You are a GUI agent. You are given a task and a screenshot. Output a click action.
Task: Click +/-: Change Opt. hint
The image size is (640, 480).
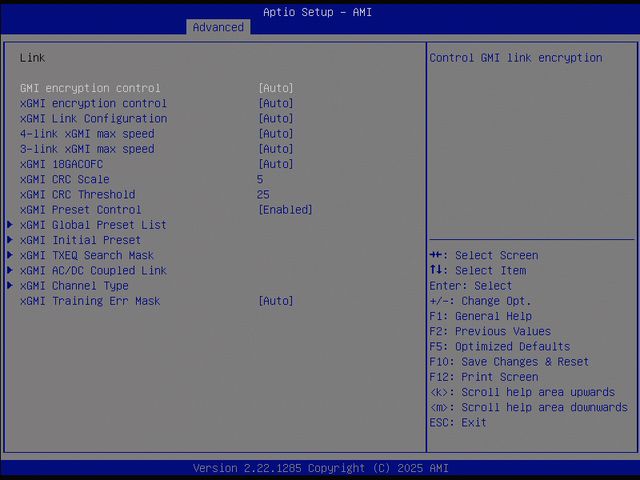pyautogui.click(x=480, y=301)
